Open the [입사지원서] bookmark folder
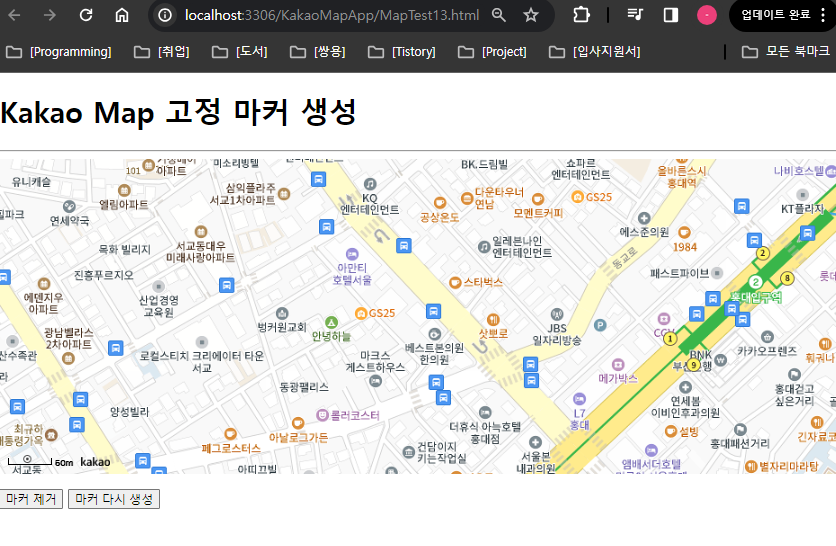836x546 pixels. coord(594,52)
